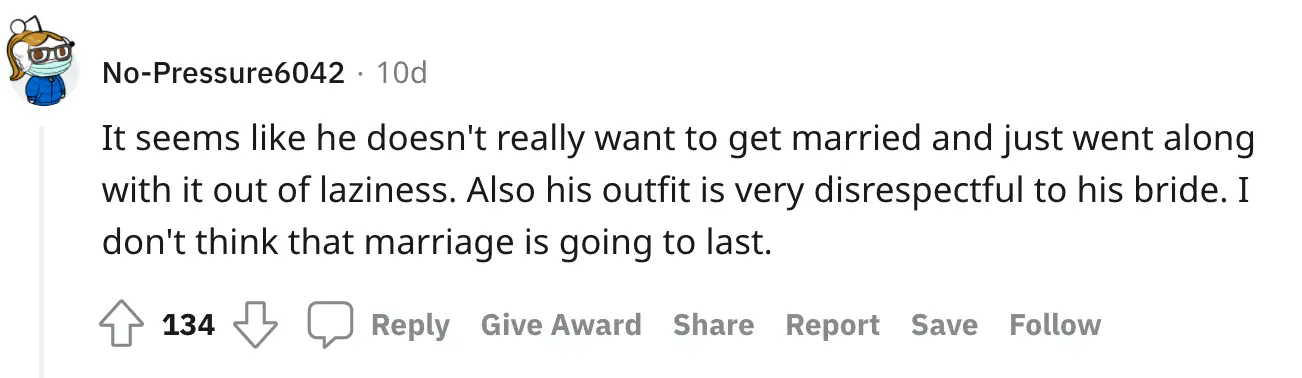This screenshot has width=1302, height=378.
Task: Follow this comment thread
Action: 1055,325
